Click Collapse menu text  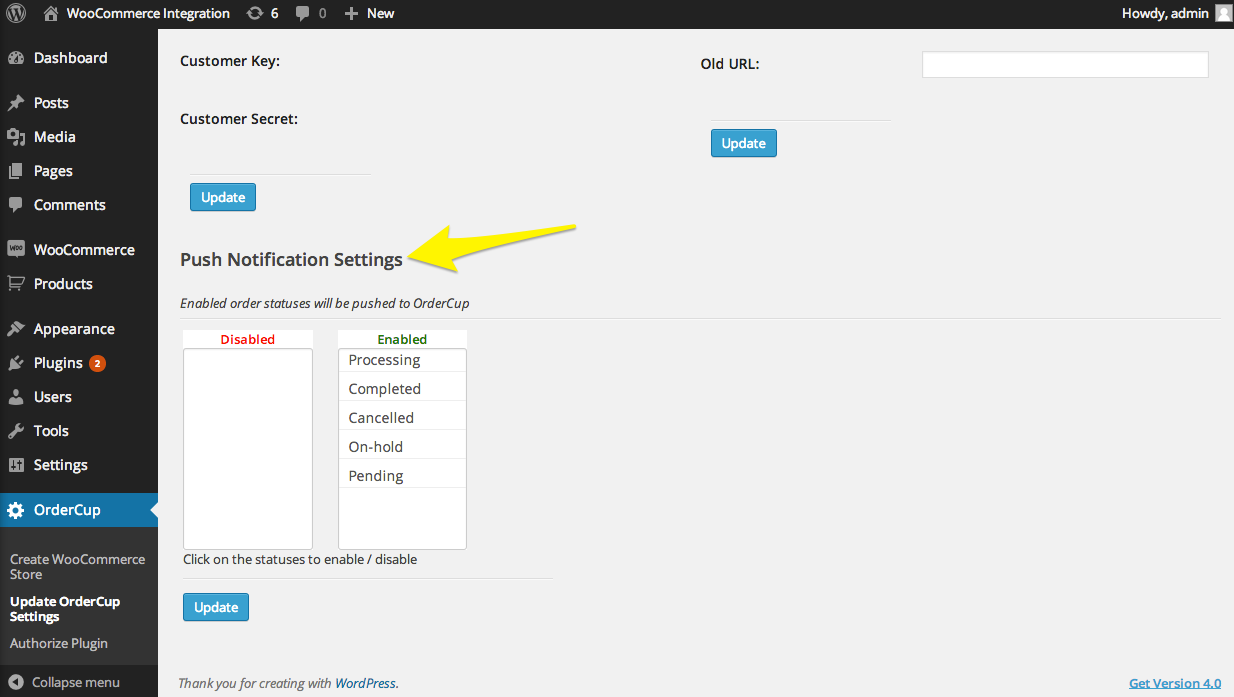pyautogui.click(x=76, y=682)
